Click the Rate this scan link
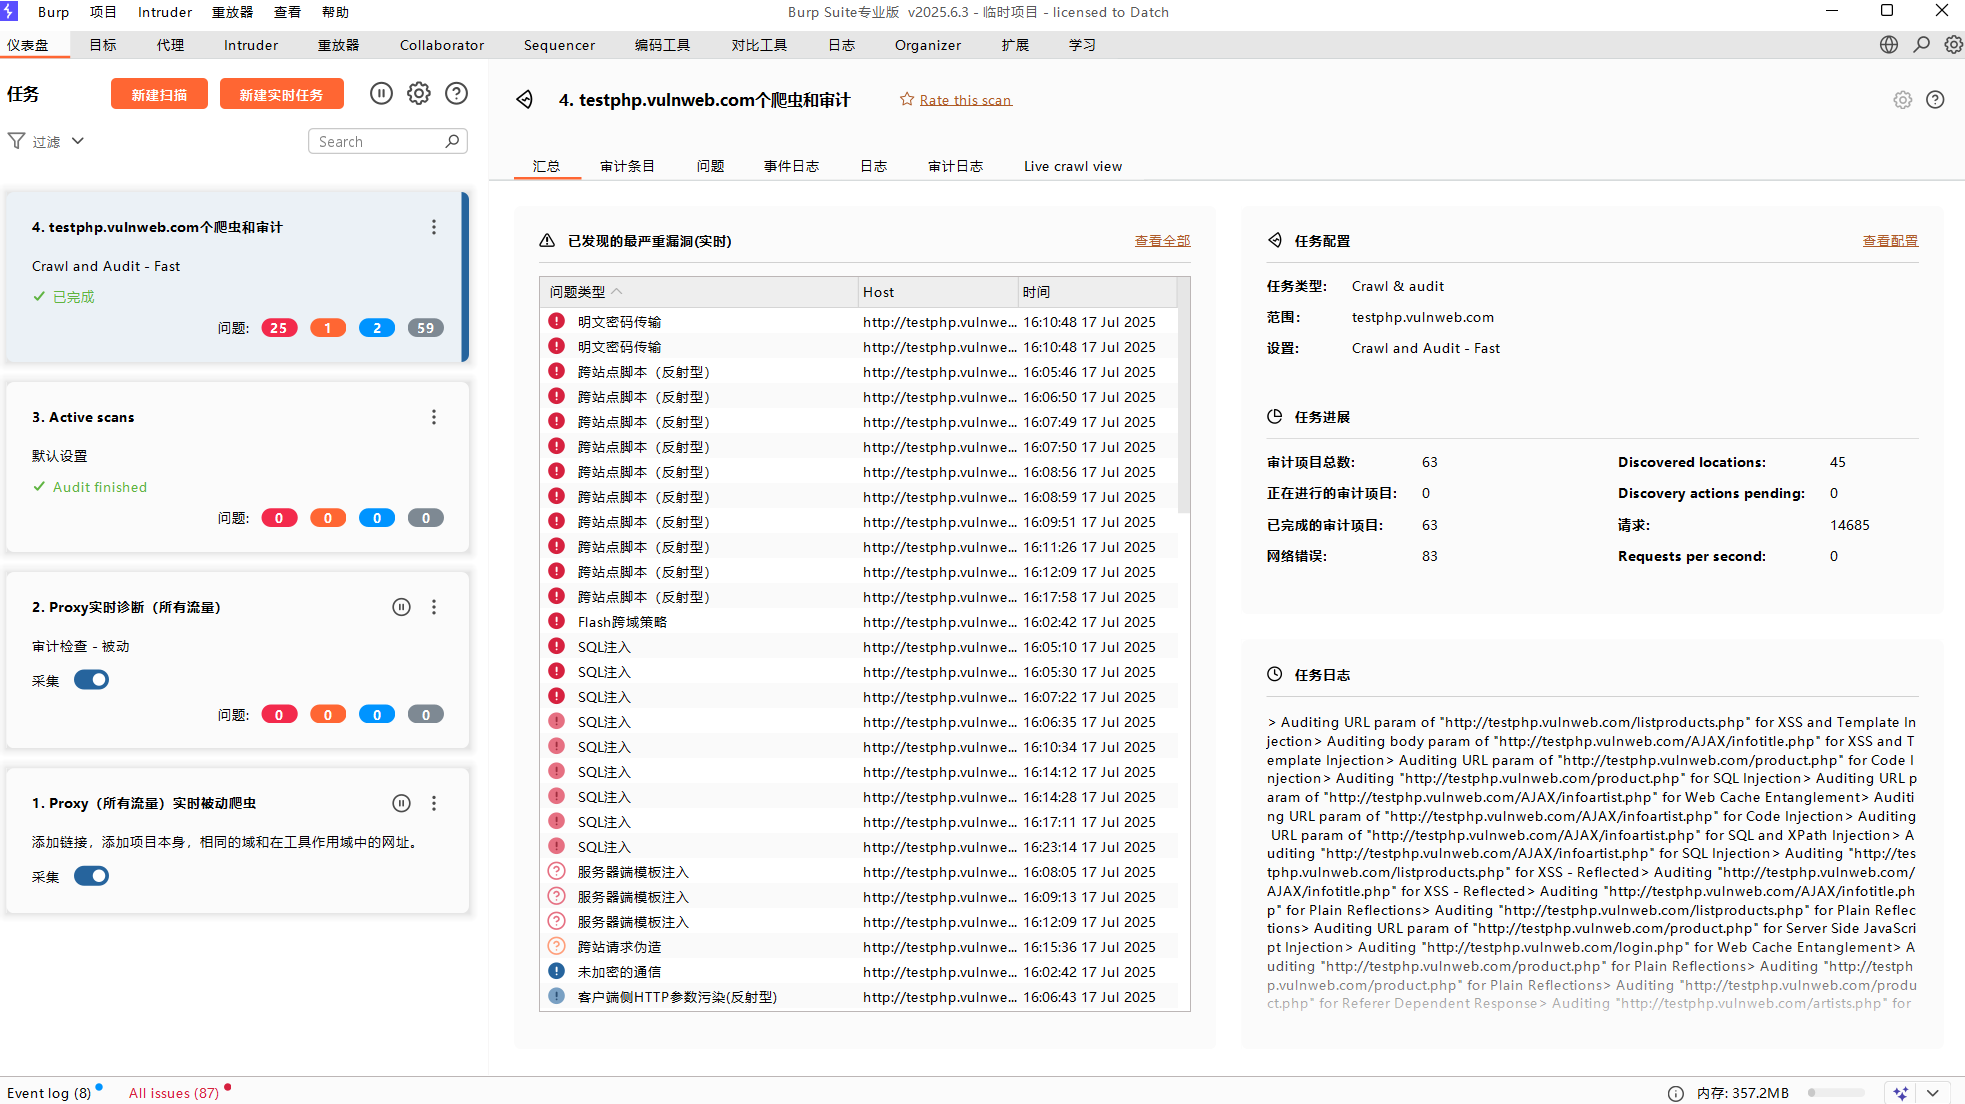This screenshot has width=1965, height=1104. click(965, 100)
